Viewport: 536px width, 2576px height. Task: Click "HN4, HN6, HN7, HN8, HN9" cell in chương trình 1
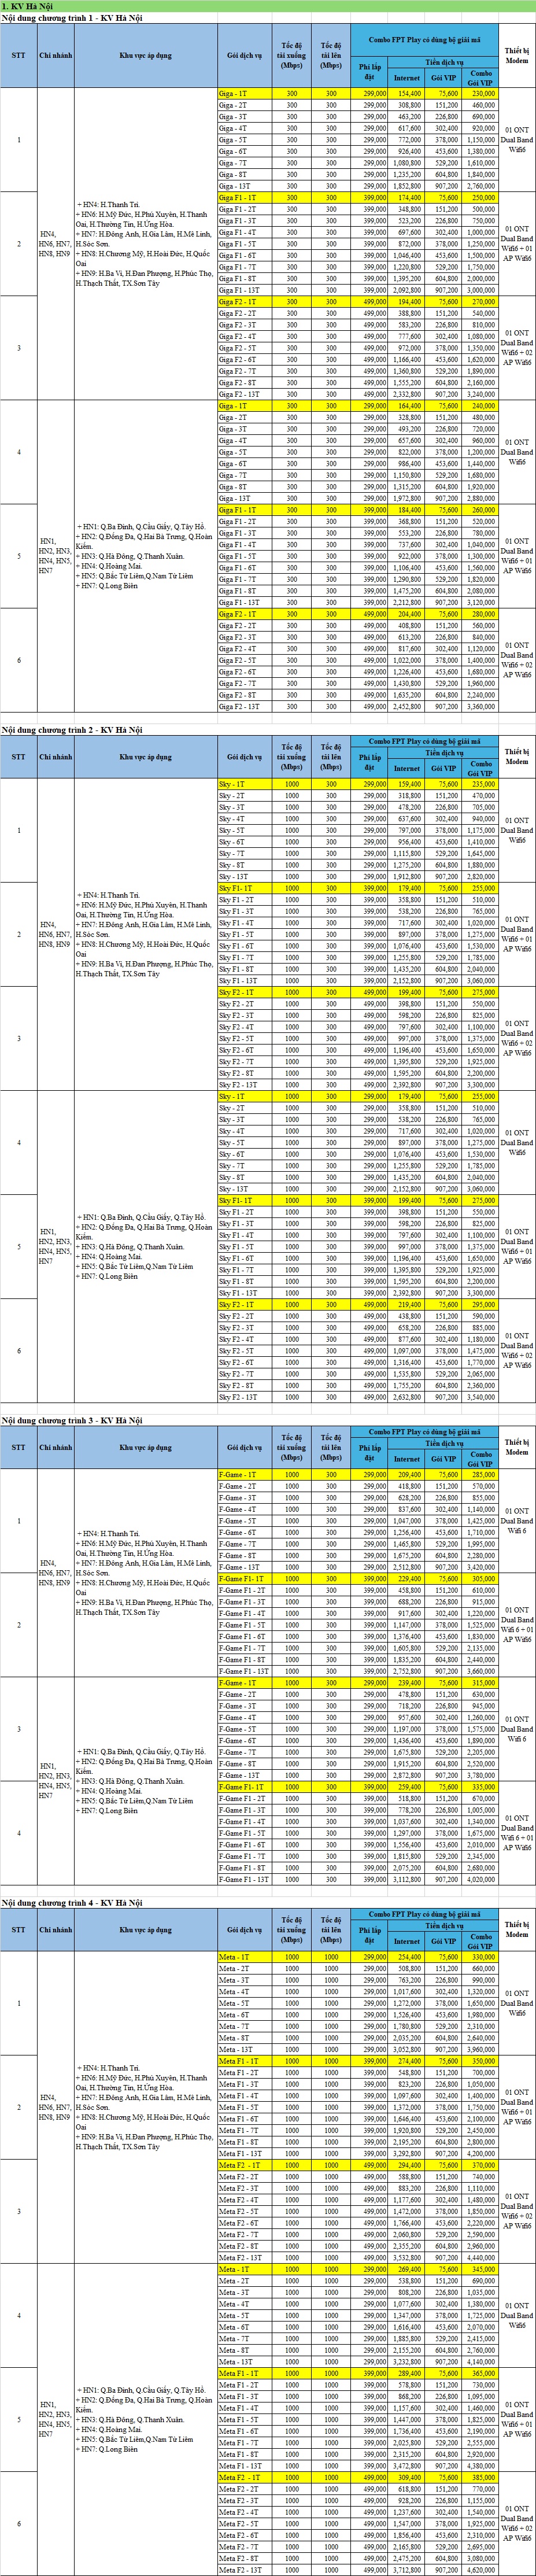click(55, 244)
